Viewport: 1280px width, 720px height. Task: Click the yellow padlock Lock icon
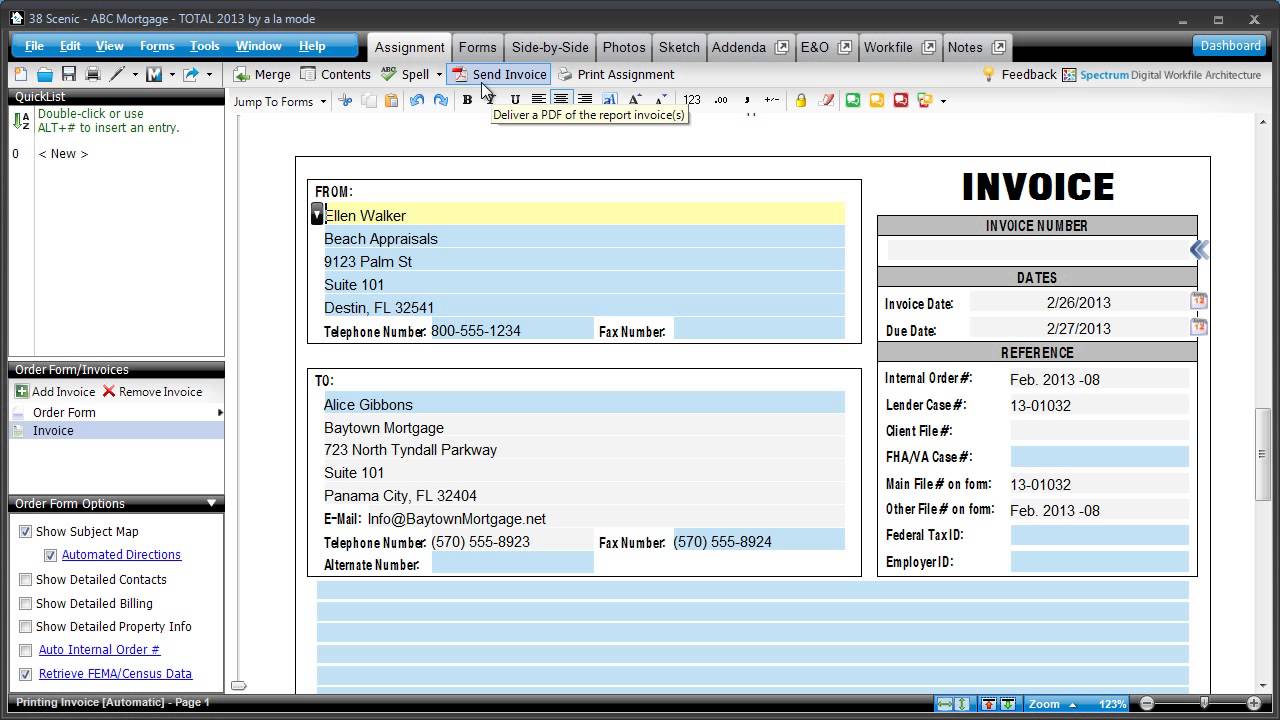[801, 100]
